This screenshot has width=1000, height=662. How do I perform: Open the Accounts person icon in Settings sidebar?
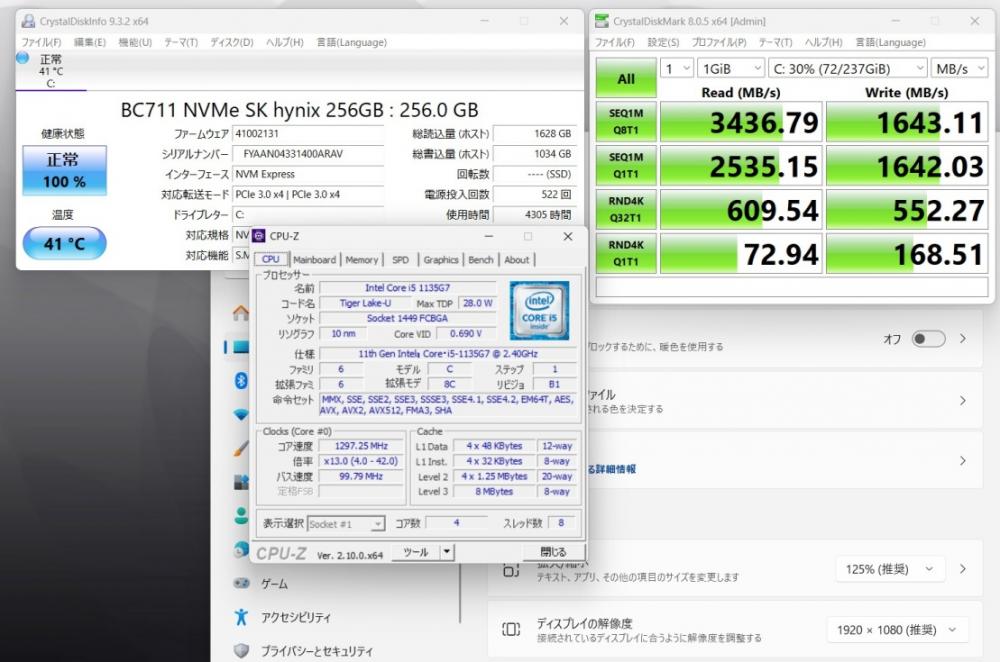pos(241,515)
